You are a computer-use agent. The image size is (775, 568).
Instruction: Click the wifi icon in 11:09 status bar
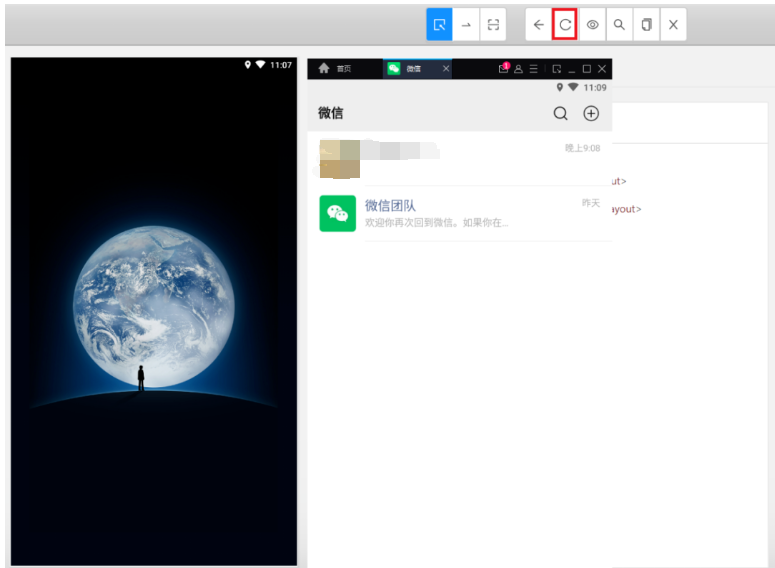(x=573, y=87)
